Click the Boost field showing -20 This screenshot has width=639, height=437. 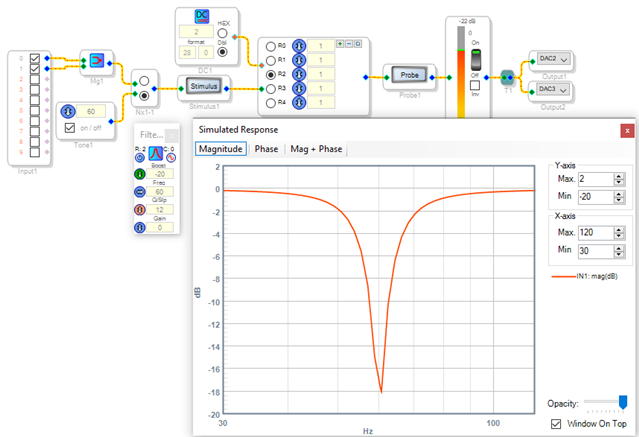(160, 174)
